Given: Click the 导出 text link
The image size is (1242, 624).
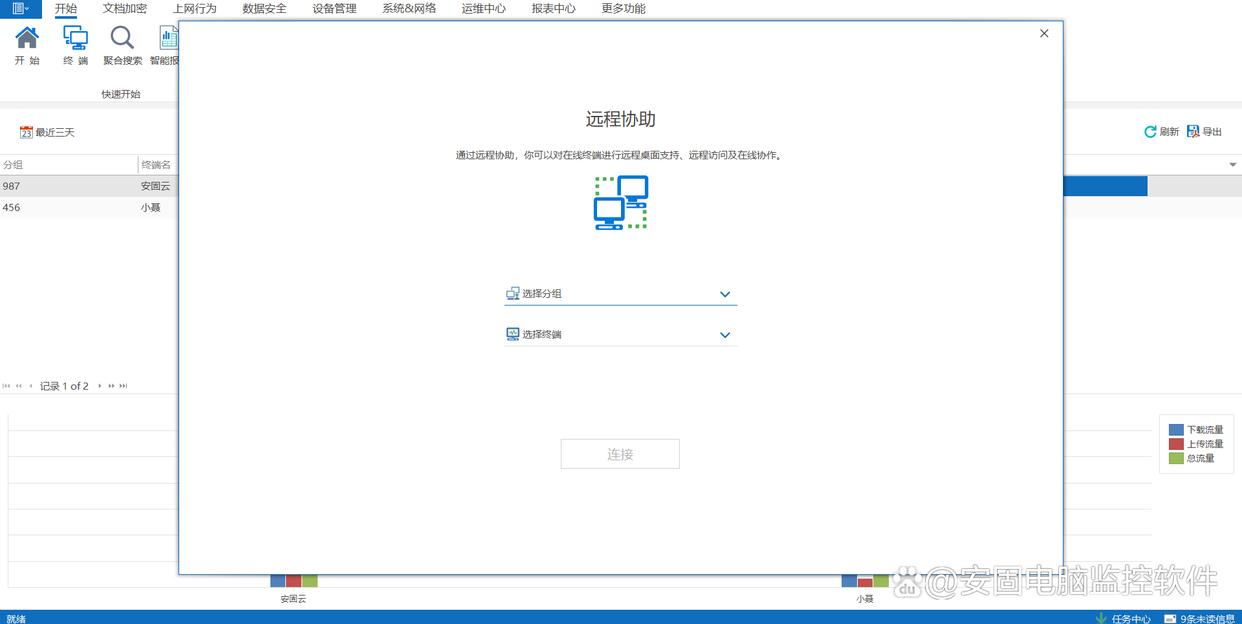Looking at the screenshot, I should [1212, 132].
